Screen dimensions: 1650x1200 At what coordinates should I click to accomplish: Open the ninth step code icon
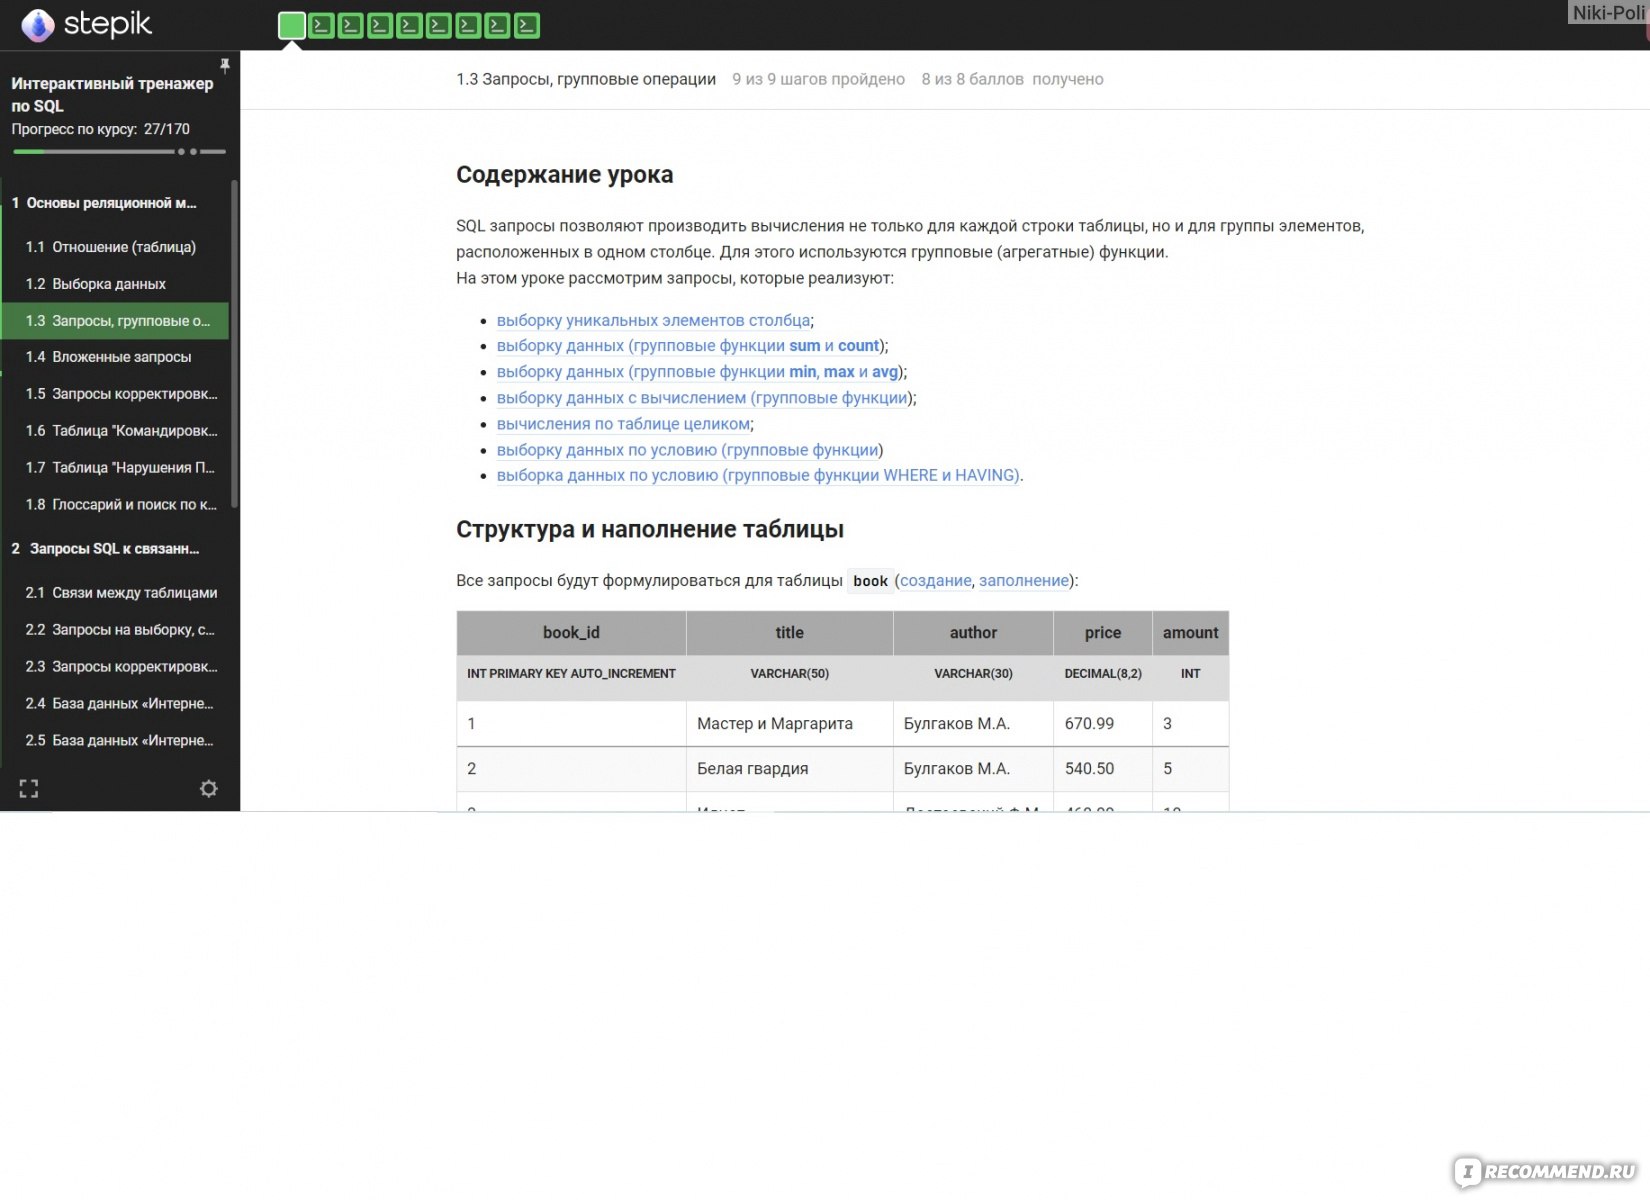pyautogui.click(x=527, y=25)
